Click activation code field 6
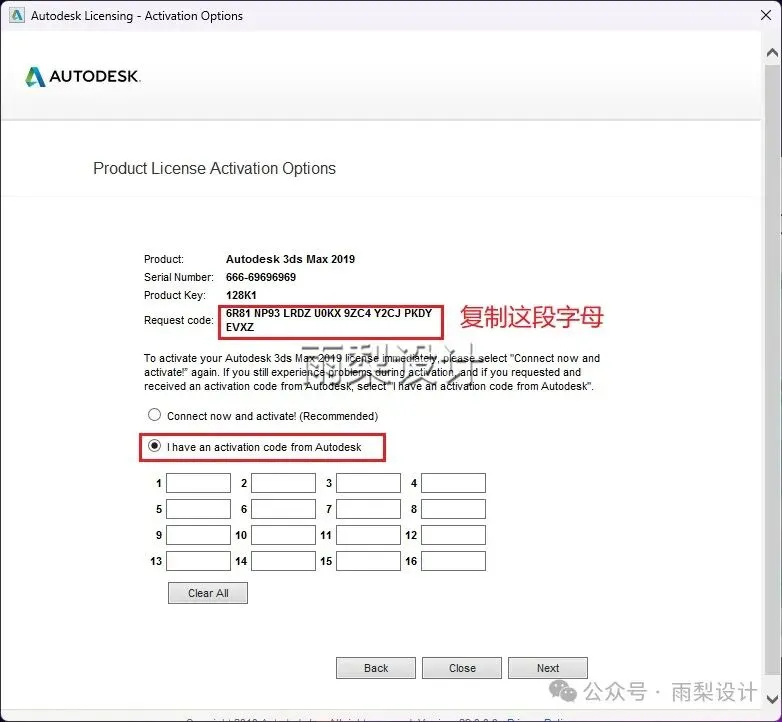Screen dimensions: 782x722 pyautogui.click(x=283, y=509)
